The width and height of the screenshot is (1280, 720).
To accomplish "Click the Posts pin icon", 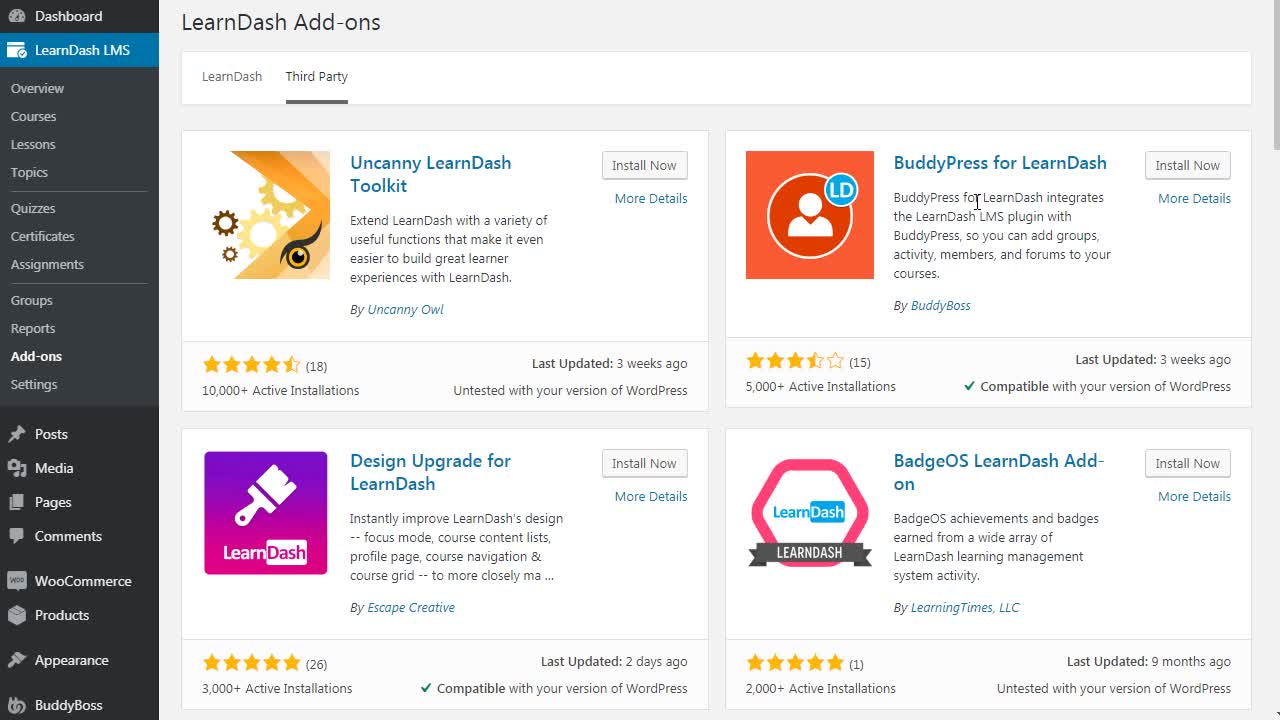I will click(17, 434).
